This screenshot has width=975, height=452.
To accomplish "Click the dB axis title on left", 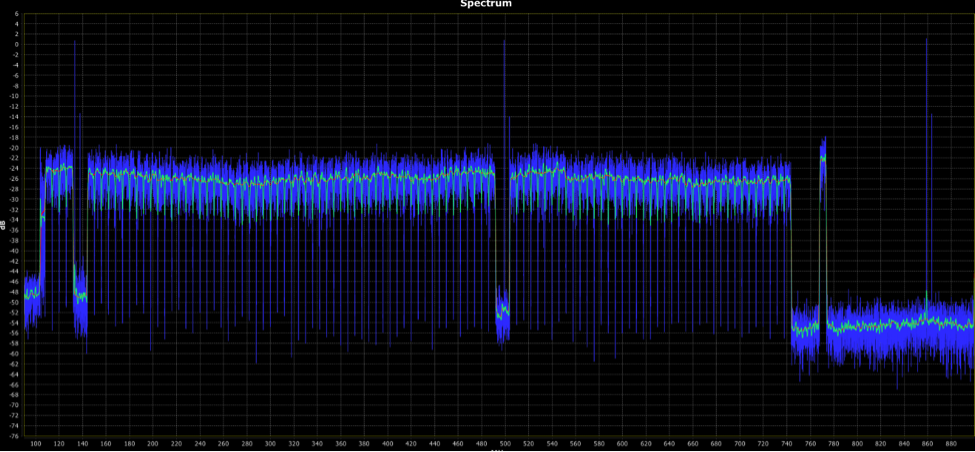I will click(x=4, y=225).
